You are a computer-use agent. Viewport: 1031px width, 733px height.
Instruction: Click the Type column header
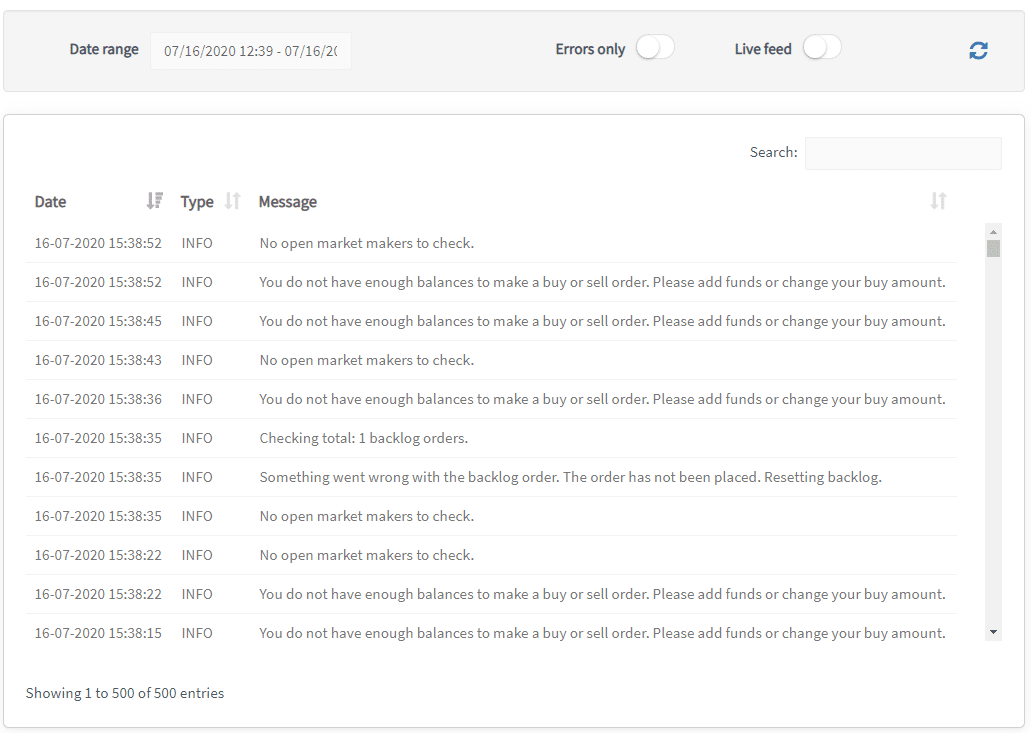[x=197, y=202]
